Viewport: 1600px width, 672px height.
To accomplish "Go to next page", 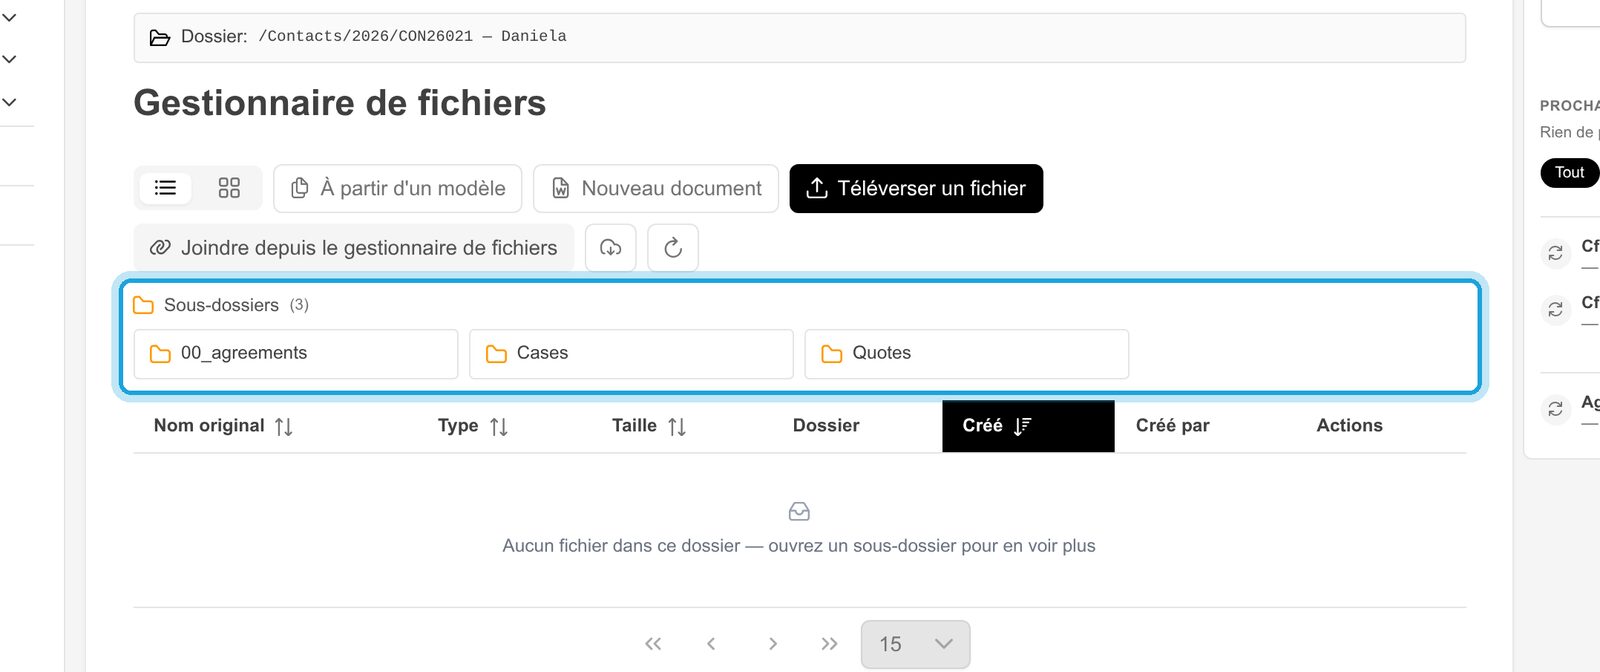I will [772, 644].
